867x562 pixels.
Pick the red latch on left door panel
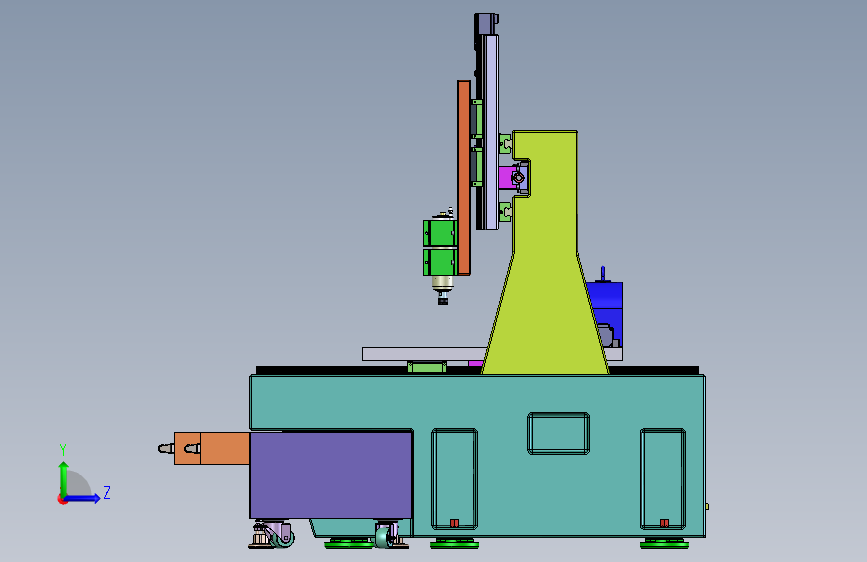(x=455, y=523)
